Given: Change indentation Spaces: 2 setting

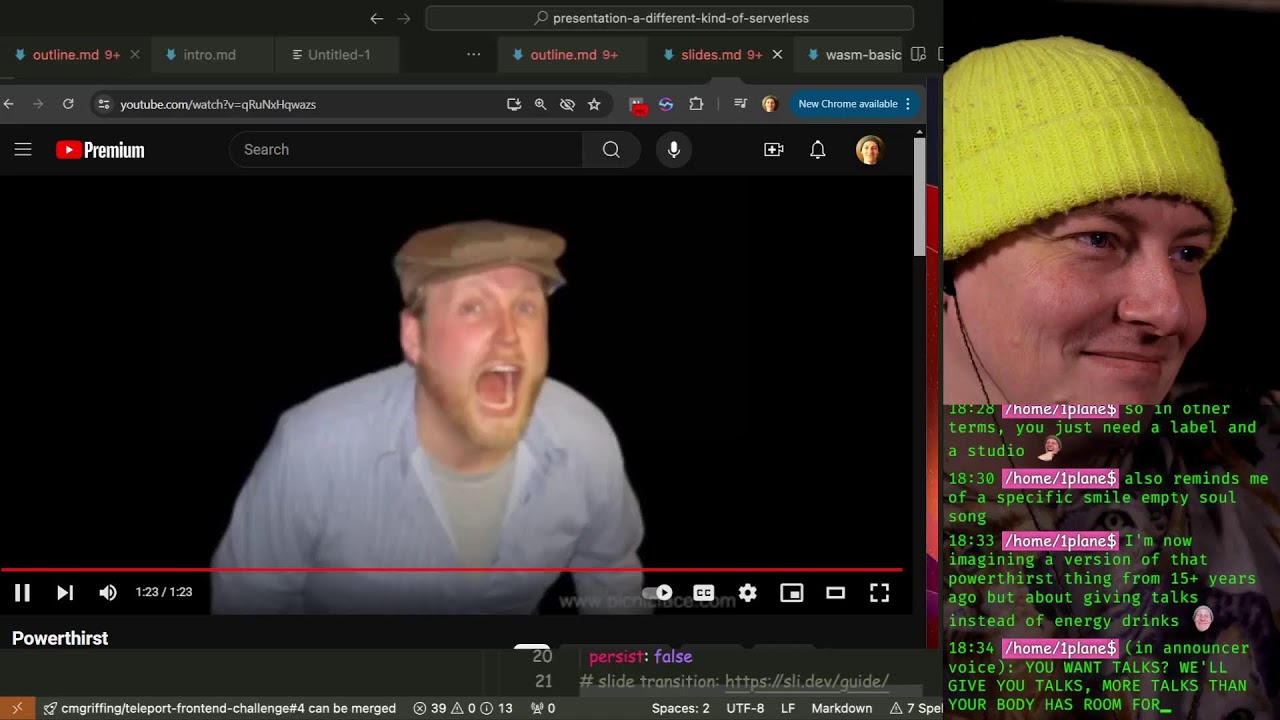Looking at the screenshot, I should (x=681, y=708).
